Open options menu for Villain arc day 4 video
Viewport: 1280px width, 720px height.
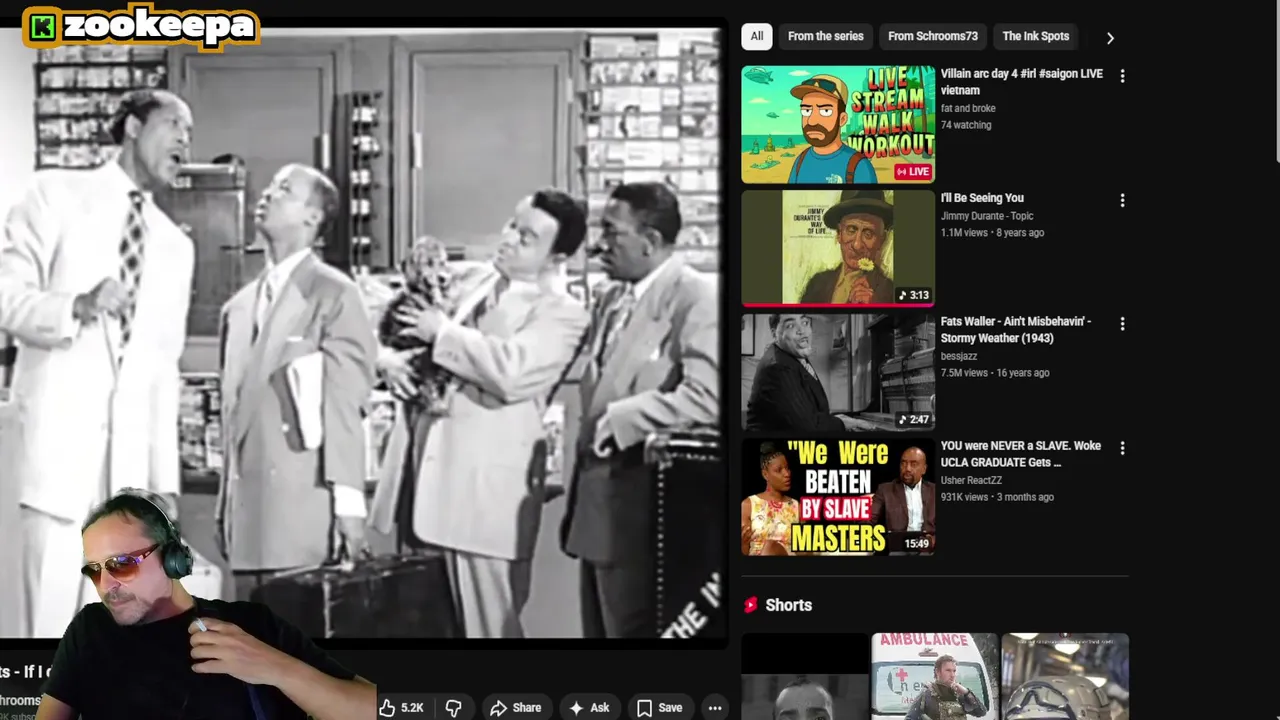1122,76
